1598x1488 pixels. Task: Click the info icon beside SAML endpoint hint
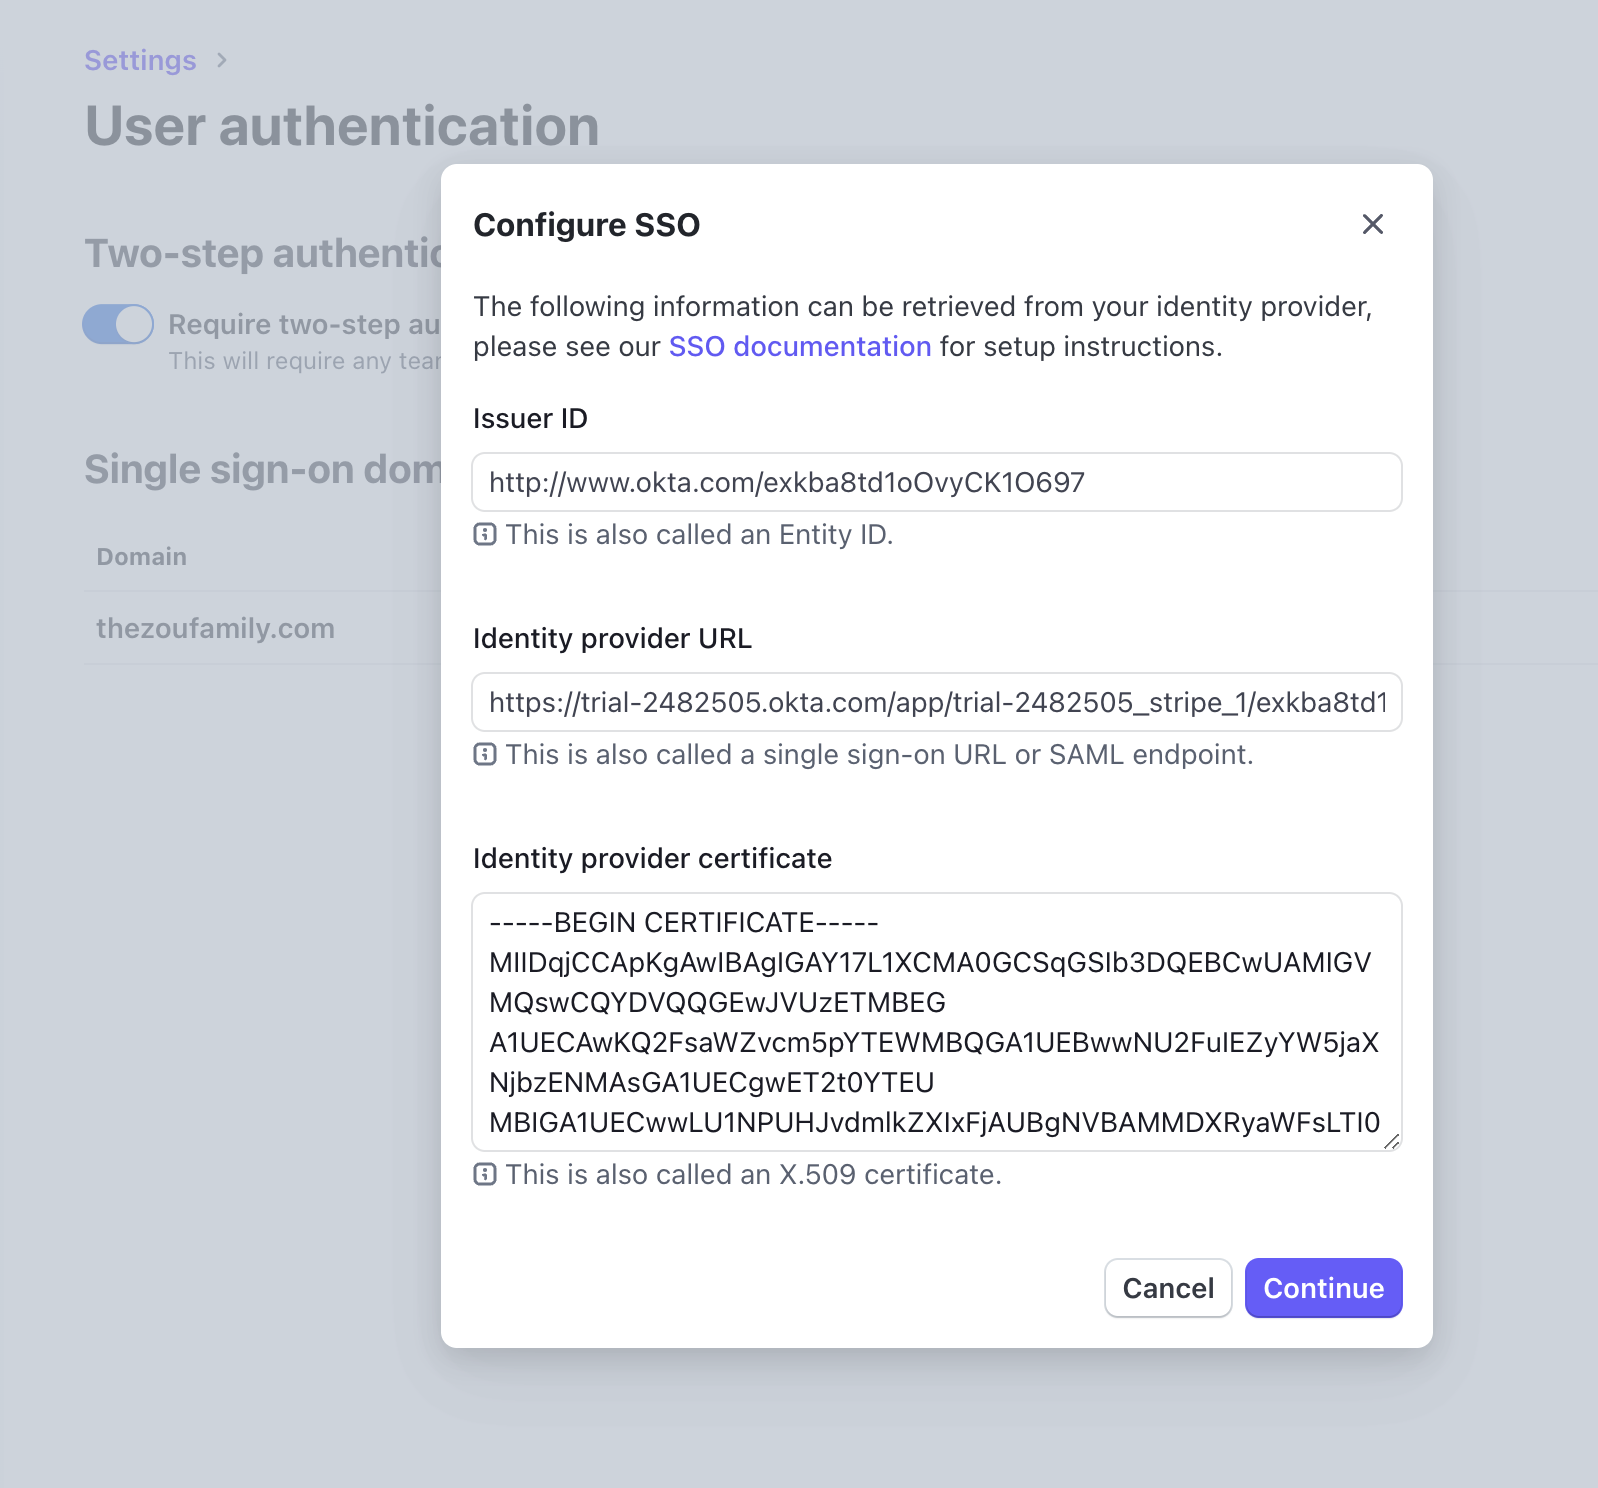point(485,755)
